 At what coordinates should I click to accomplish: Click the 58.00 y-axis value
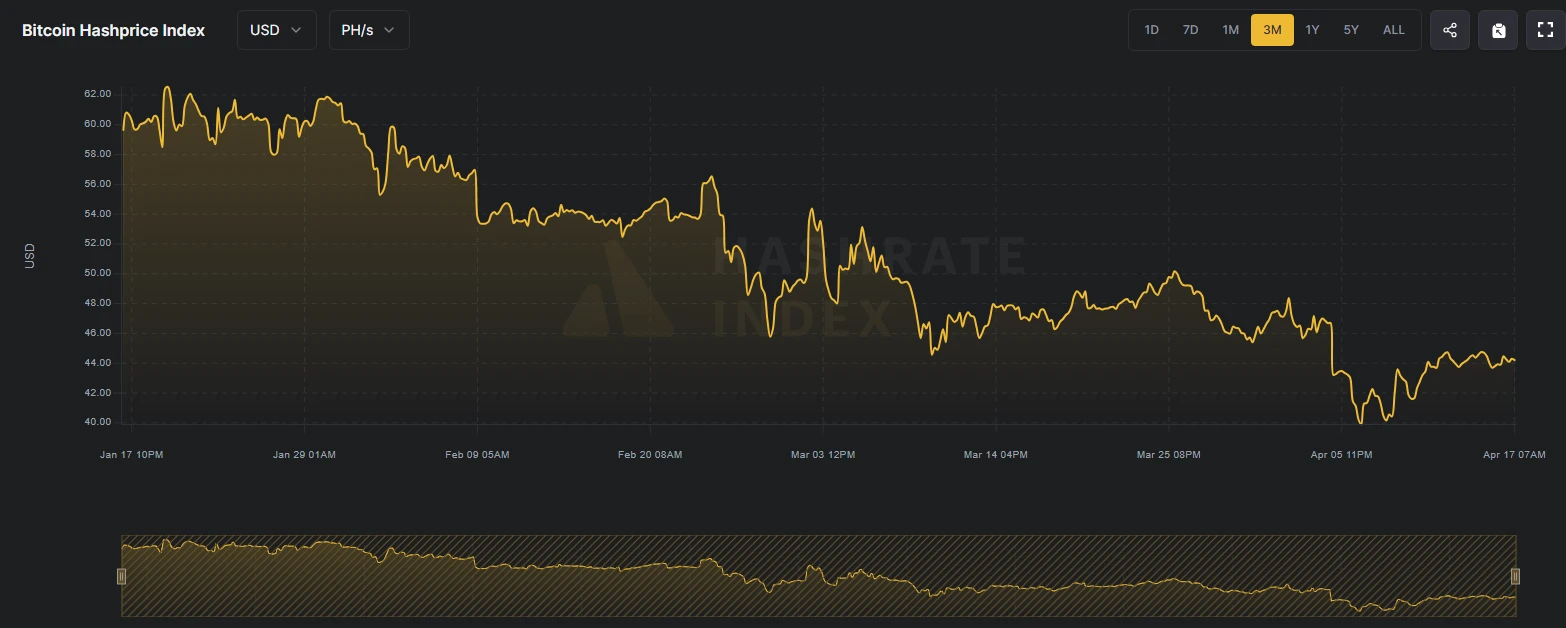tap(97, 154)
